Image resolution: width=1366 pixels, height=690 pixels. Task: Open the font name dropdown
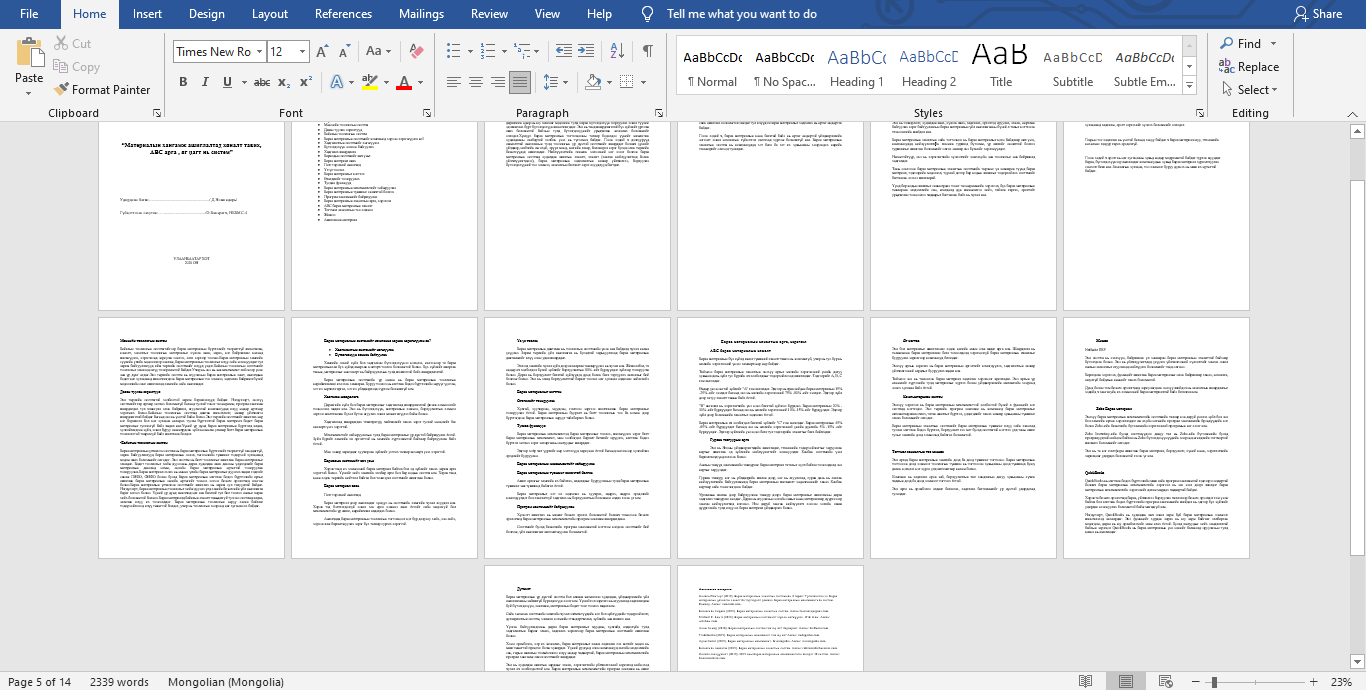tap(259, 52)
